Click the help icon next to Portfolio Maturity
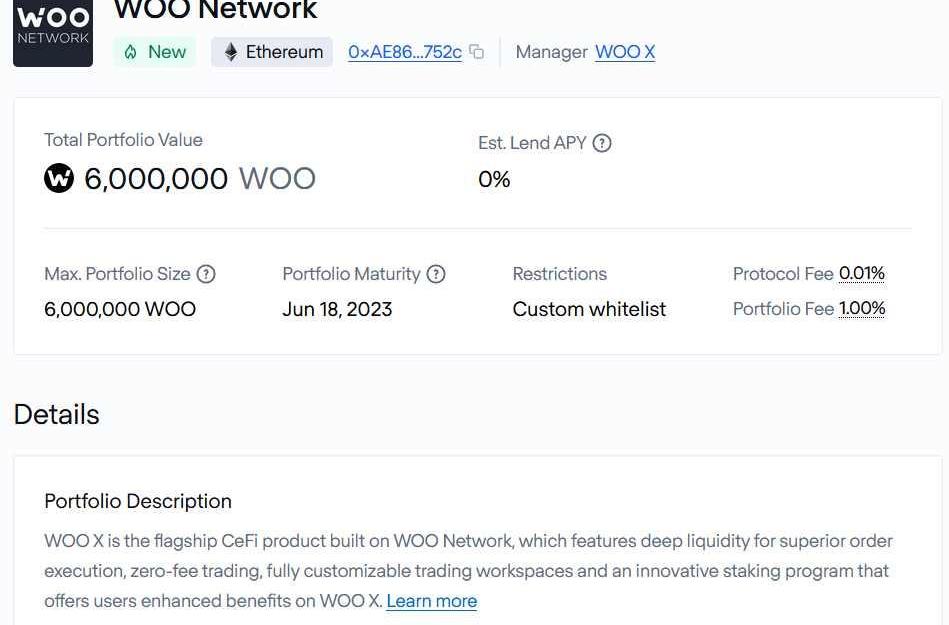The image size is (949, 625). coord(436,274)
